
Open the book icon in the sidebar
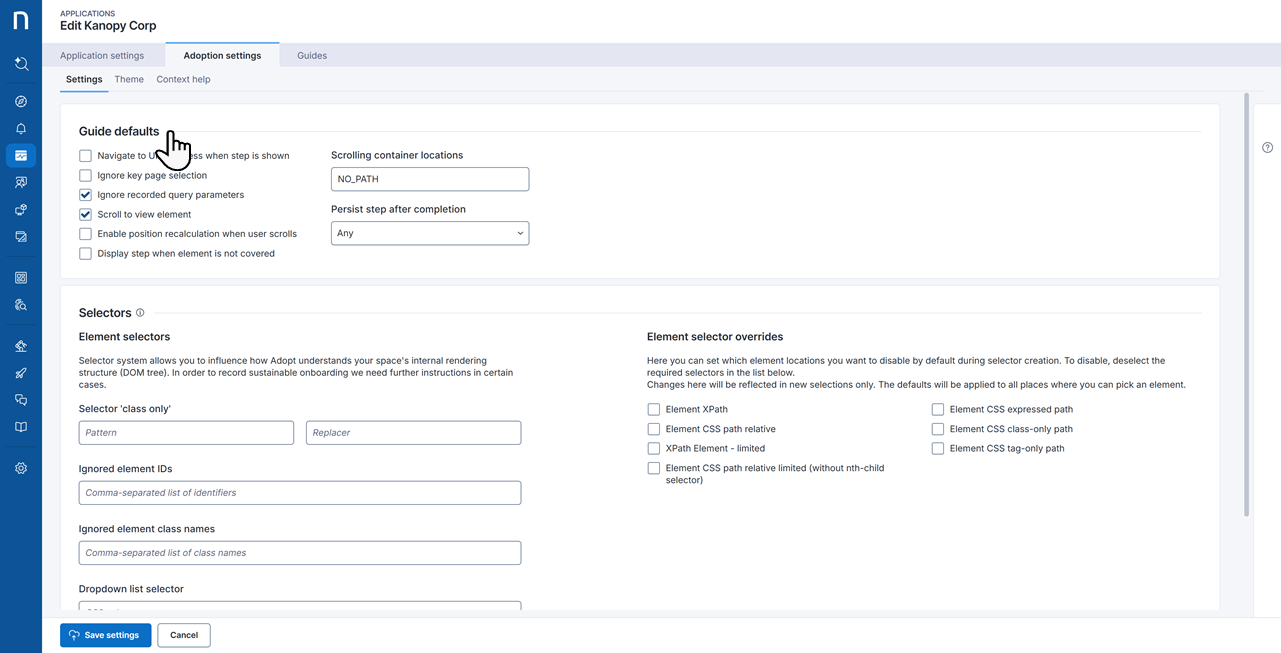click(x=21, y=427)
